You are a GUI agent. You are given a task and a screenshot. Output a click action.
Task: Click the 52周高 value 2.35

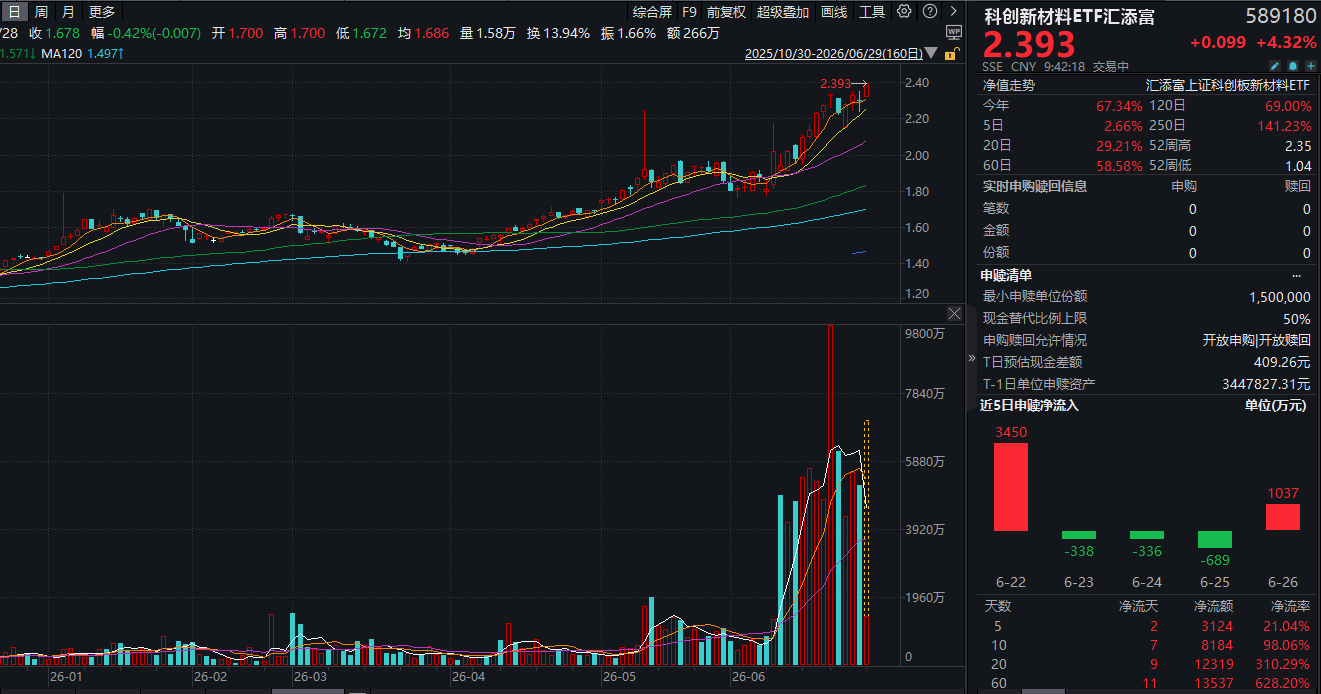(x=1297, y=146)
